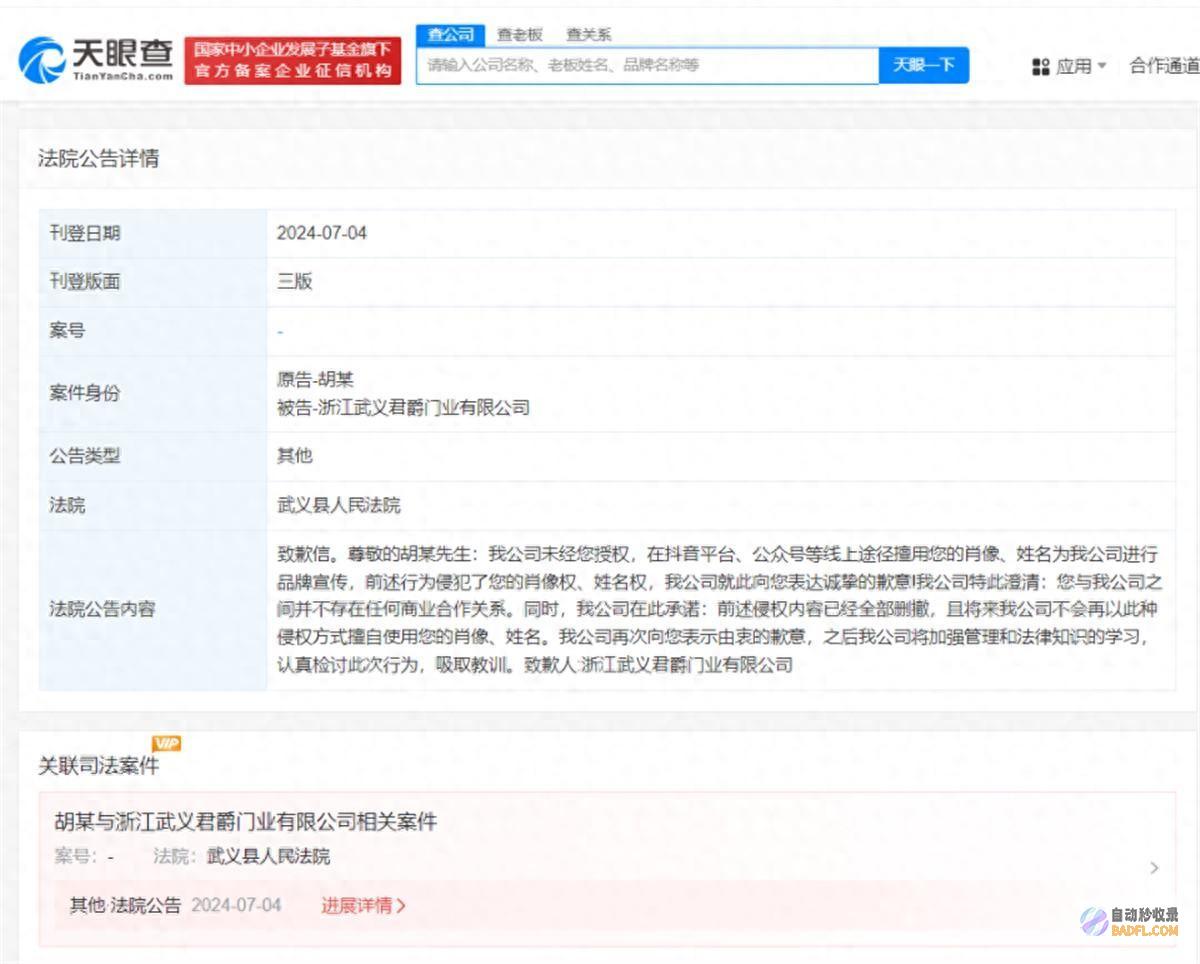Expand case card with right chevron
Image resolution: width=1200 pixels, height=964 pixels.
[1154, 868]
